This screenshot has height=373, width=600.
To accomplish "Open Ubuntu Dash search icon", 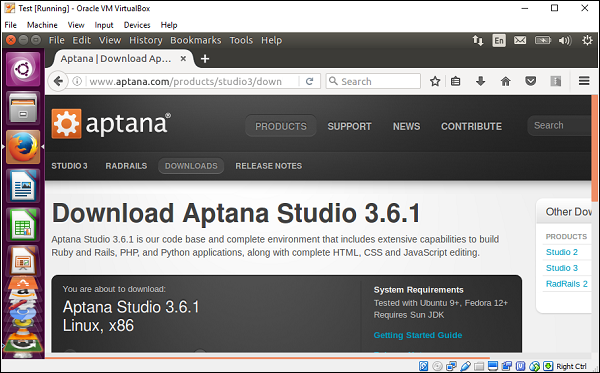I will (23, 69).
